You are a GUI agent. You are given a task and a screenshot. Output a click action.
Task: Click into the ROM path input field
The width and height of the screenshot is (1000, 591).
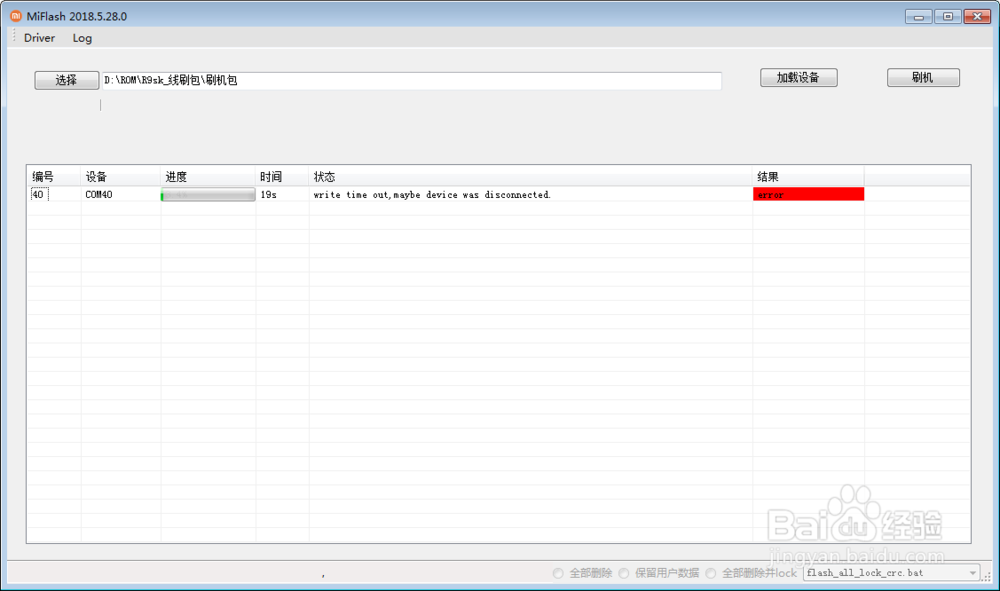point(411,80)
